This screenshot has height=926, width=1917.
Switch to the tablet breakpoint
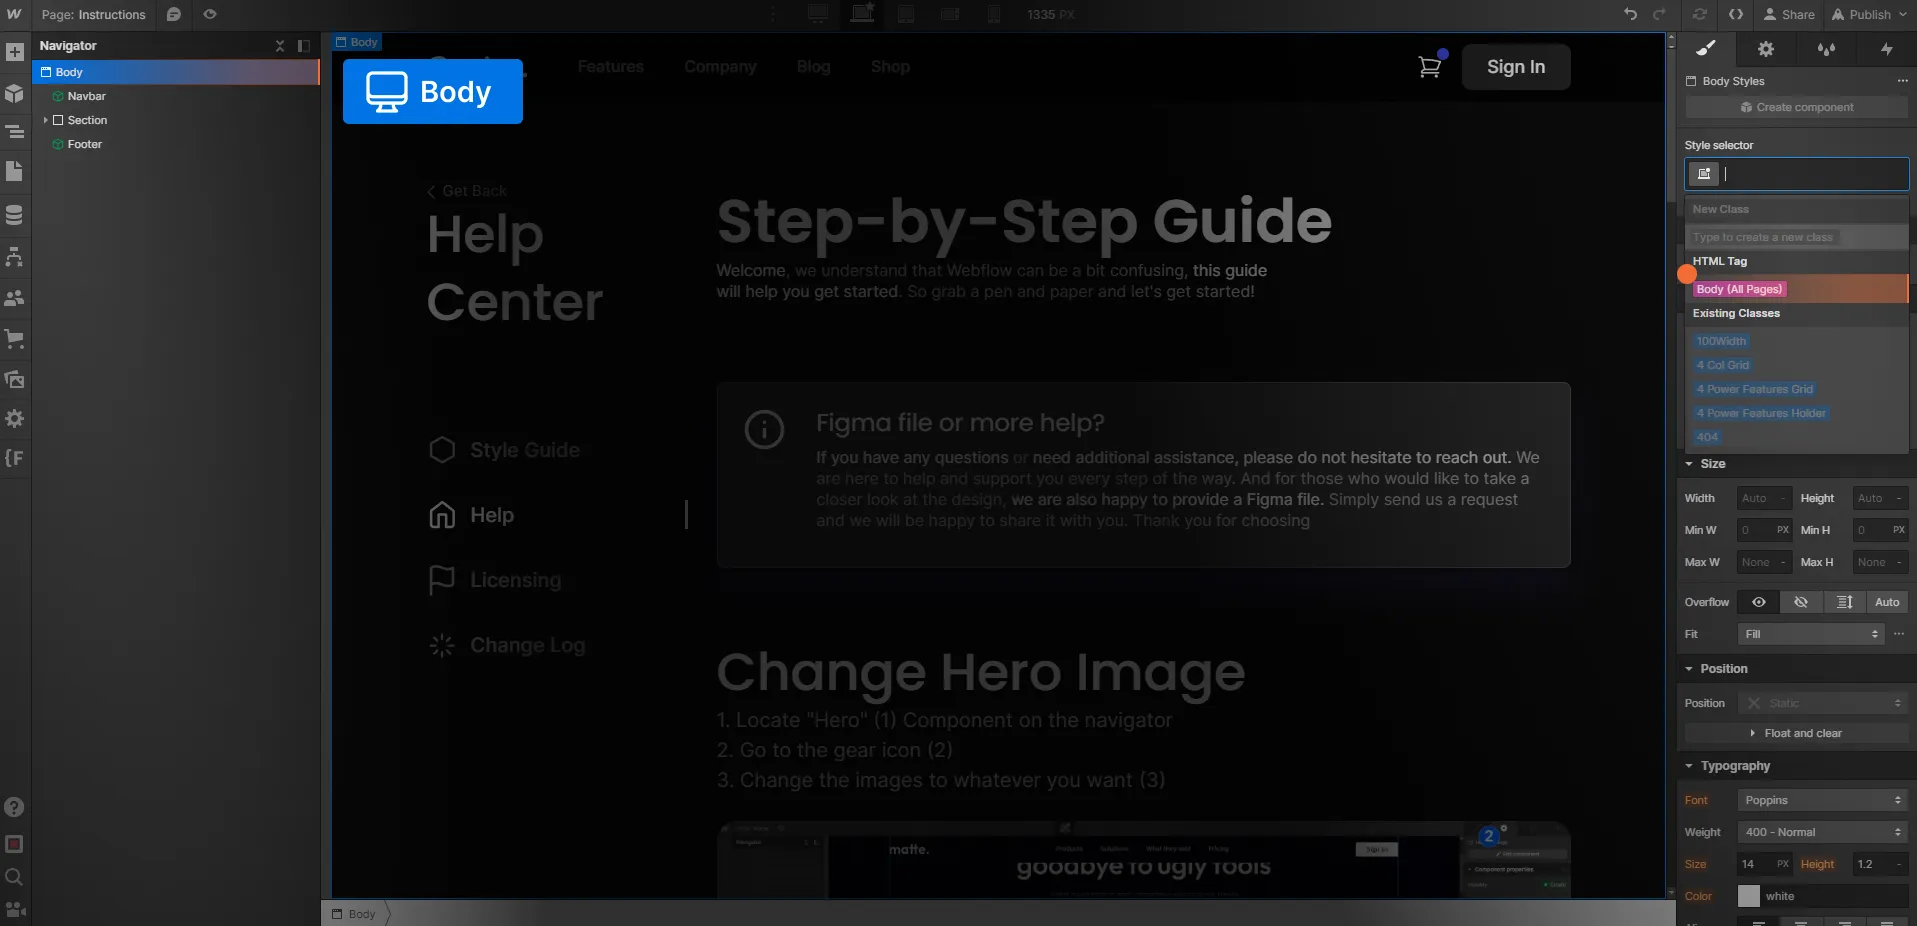pyautogui.click(x=906, y=14)
